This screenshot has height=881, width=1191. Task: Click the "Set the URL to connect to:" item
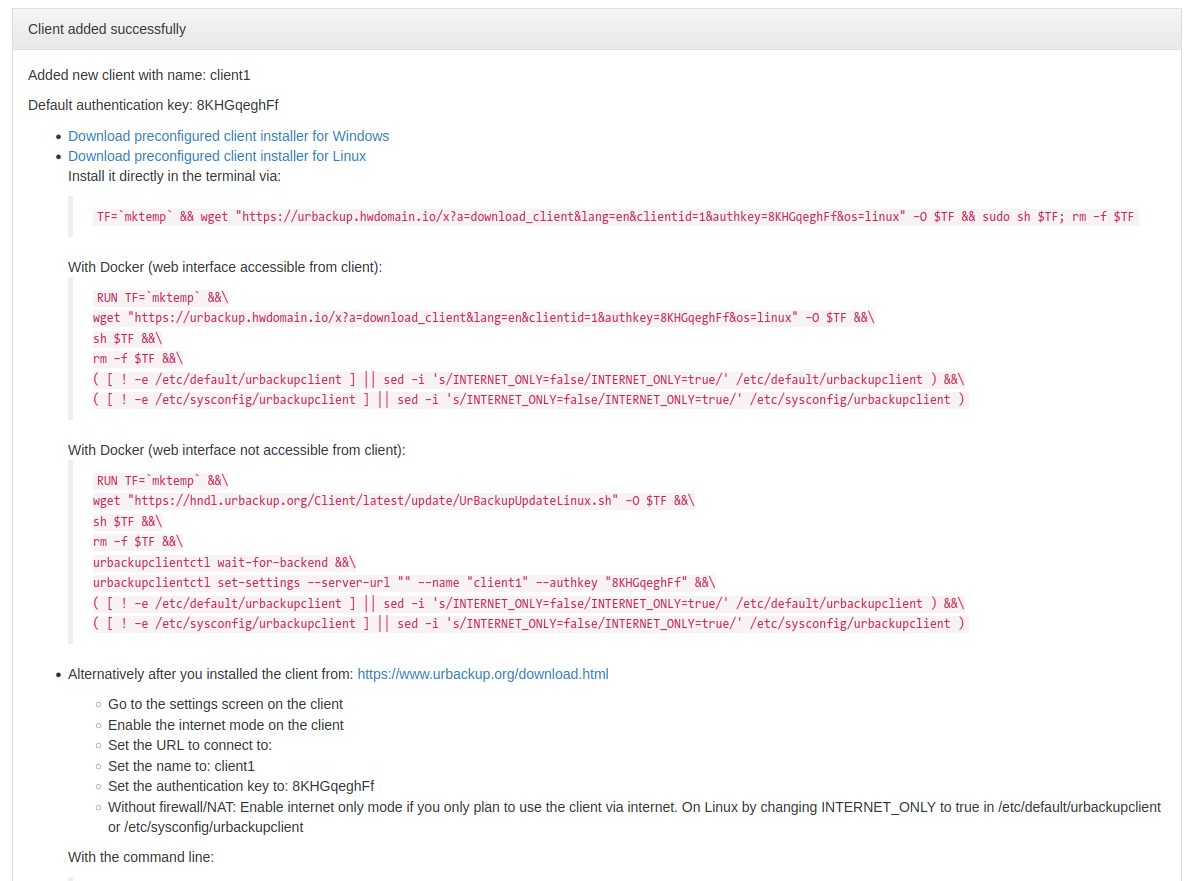click(x=190, y=745)
